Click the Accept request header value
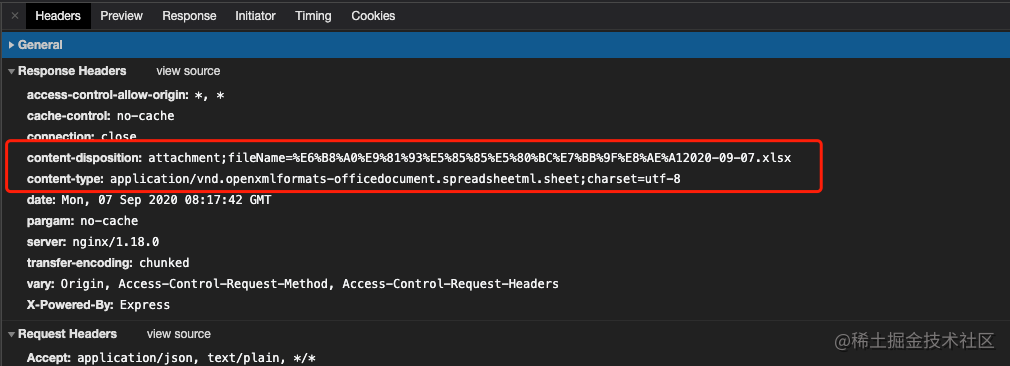1010x366 pixels. (196, 358)
